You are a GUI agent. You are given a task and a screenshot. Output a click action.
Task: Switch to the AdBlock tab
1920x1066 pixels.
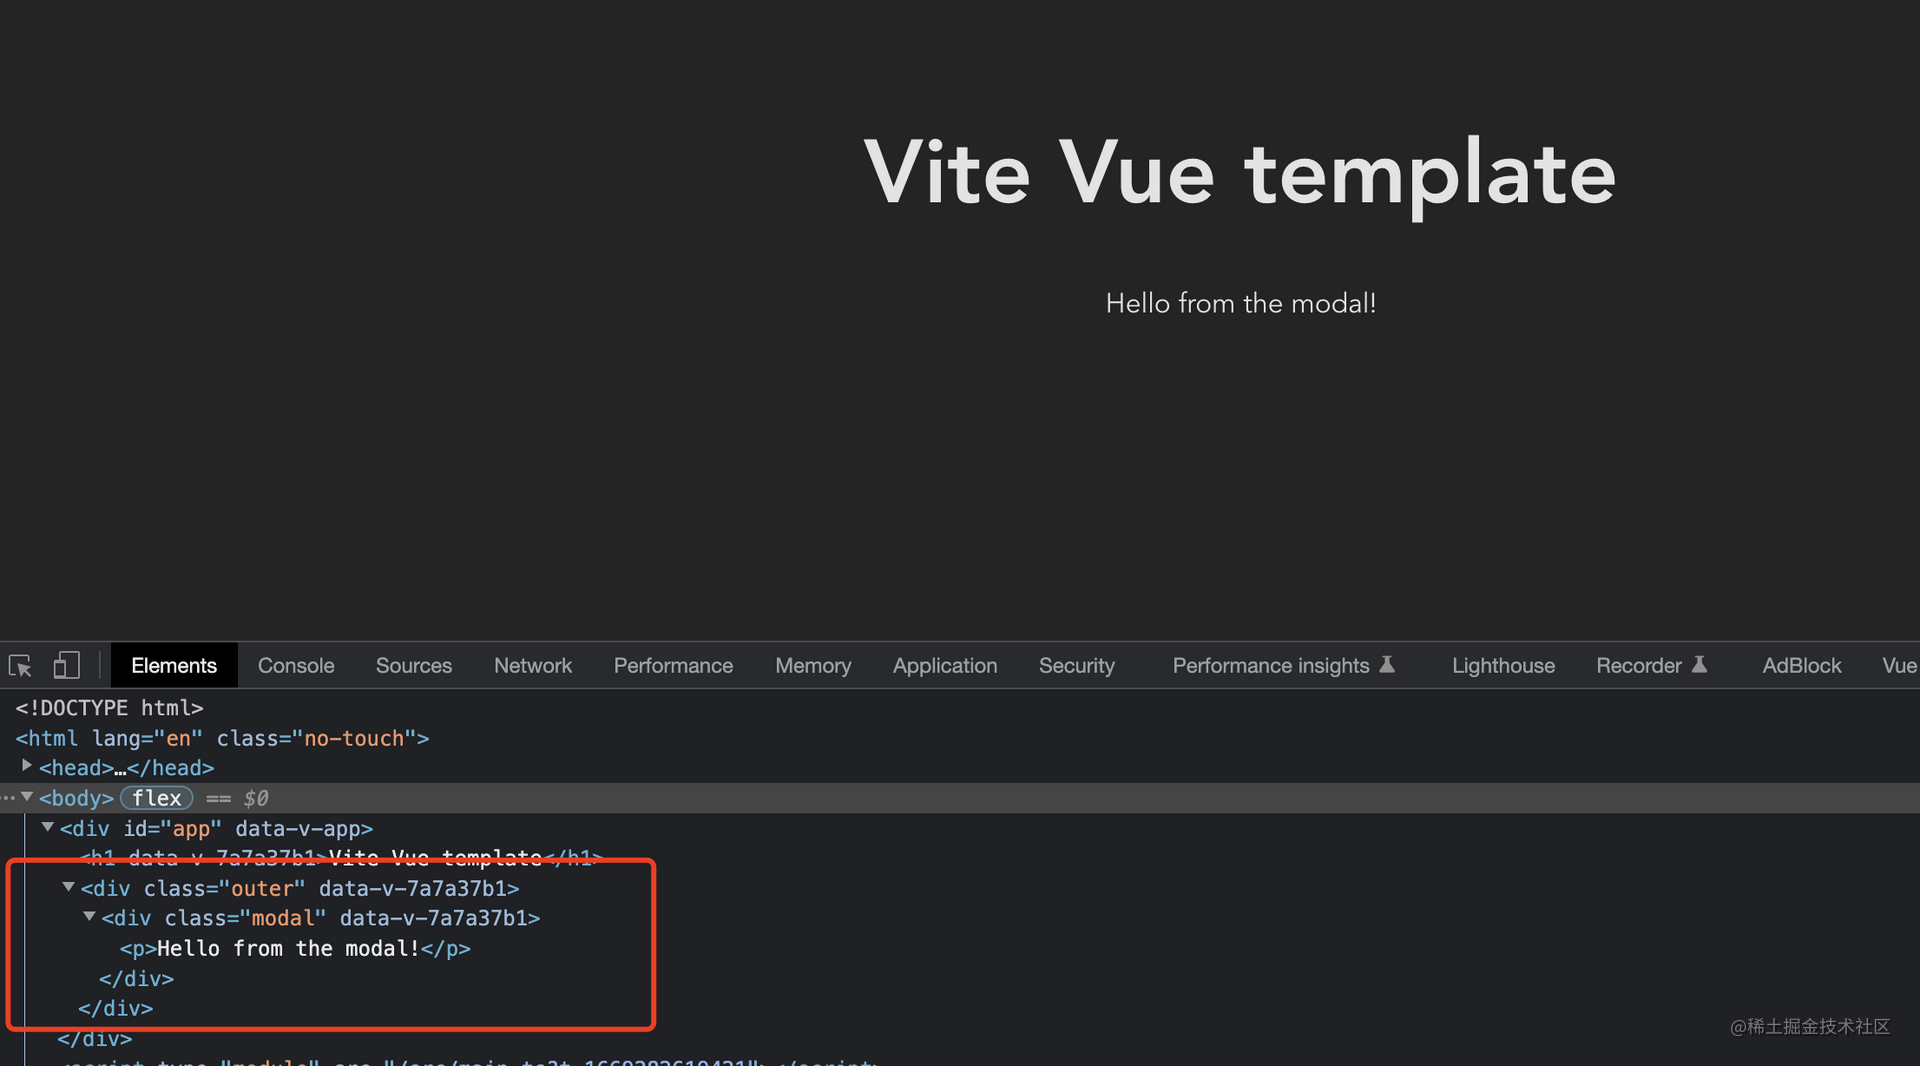[x=1801, y=666]
